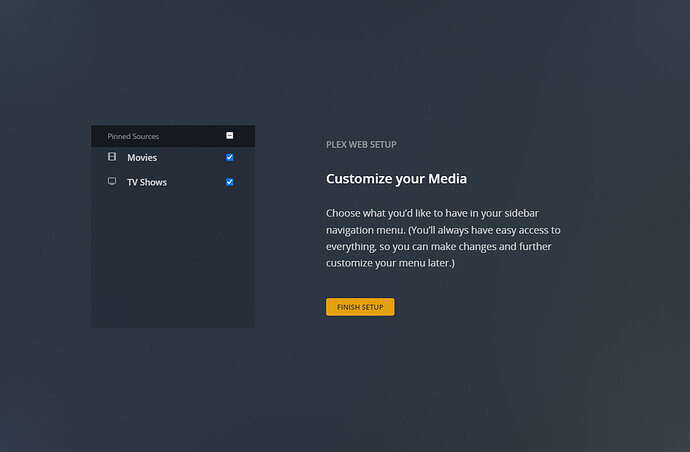
Task: Click the TV Shows monitor icon
Action: tap(112, 181)
